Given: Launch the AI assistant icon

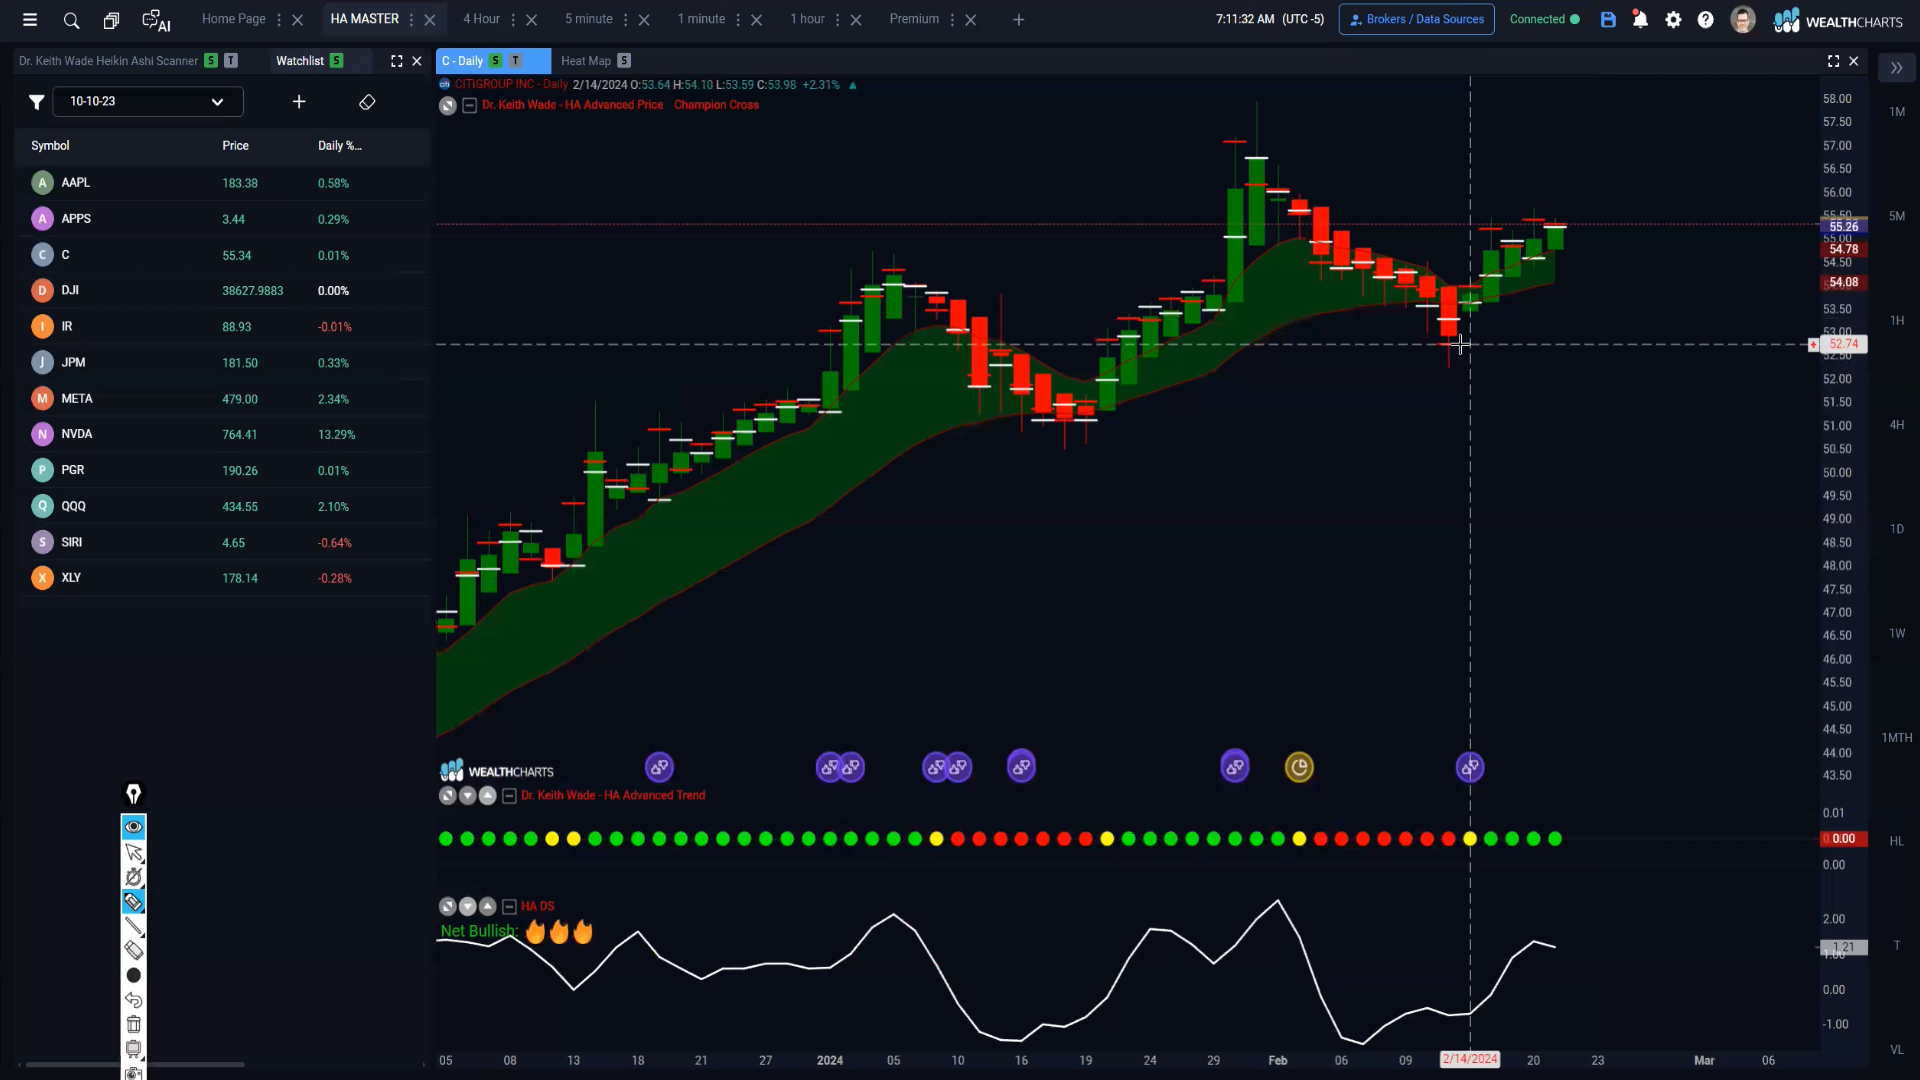Looking at the screenshot, I should pos(156,20).
